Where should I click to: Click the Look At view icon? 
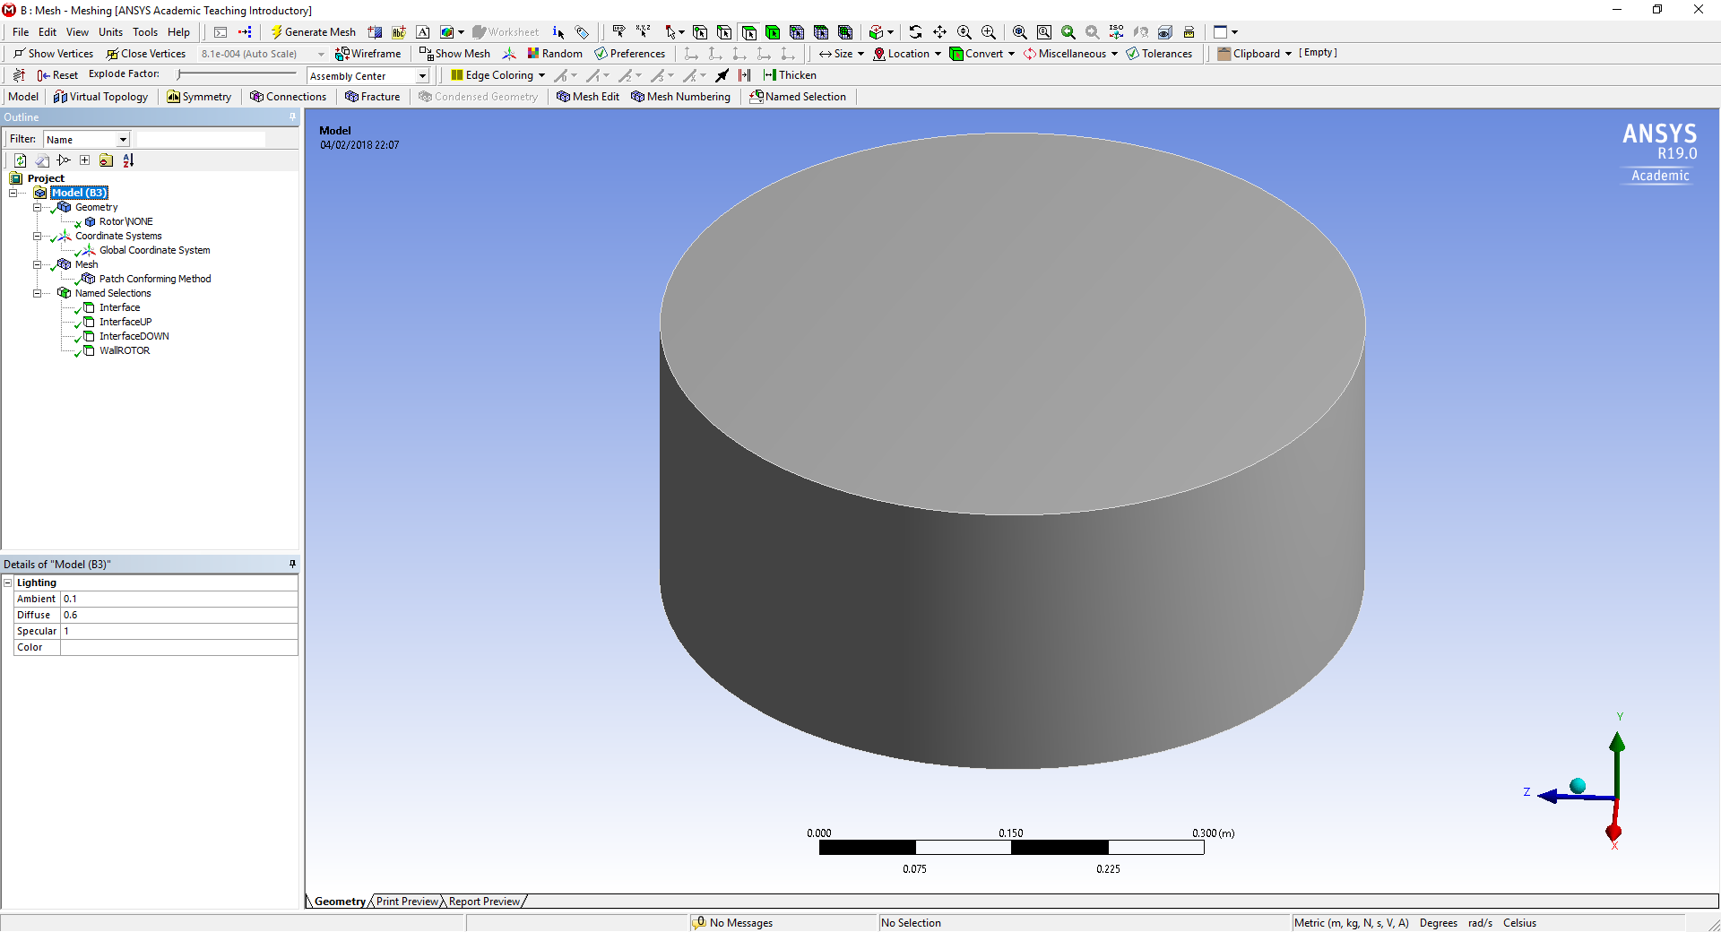(1141, 32)
